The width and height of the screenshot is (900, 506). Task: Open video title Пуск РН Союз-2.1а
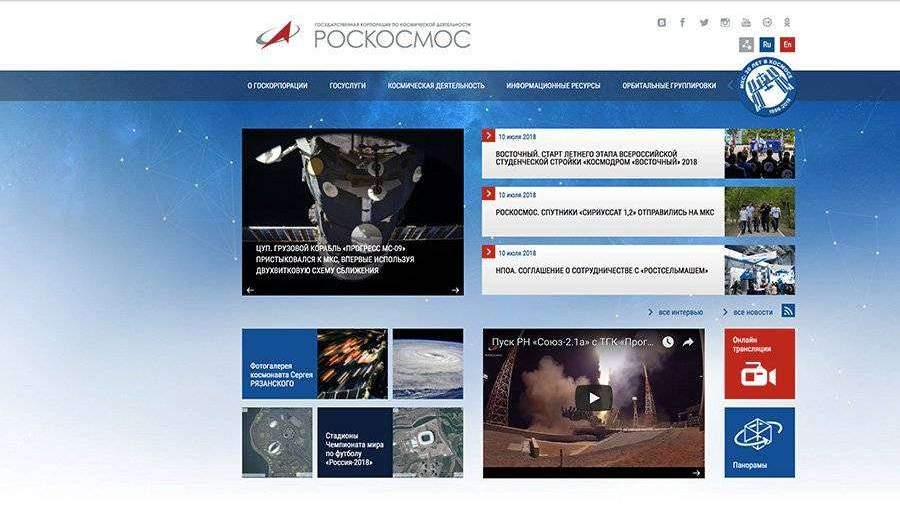click(572, 342)
